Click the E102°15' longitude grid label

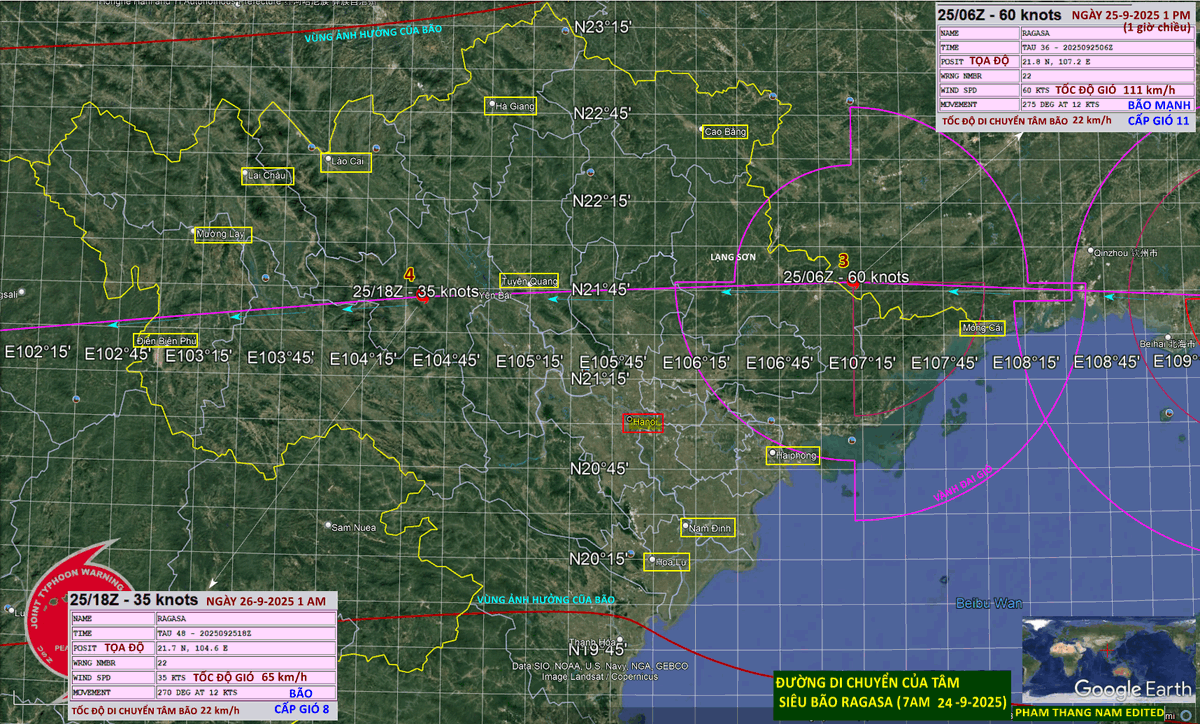[38, 353]
